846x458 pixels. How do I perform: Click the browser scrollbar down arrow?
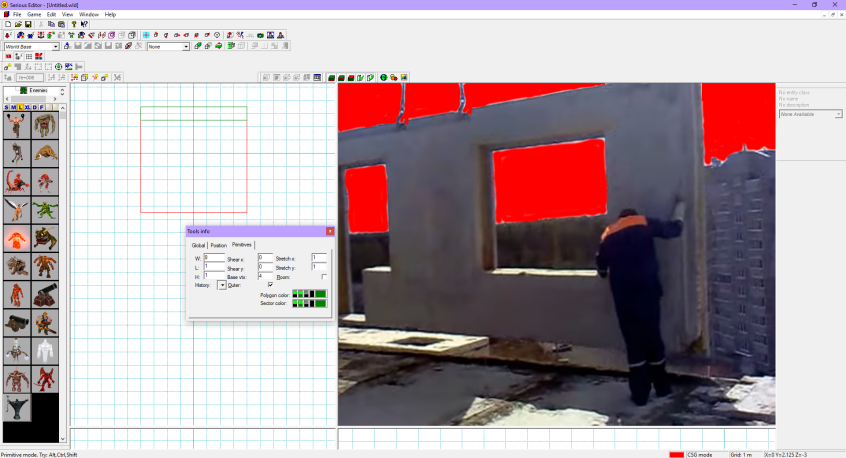(63, 439)
